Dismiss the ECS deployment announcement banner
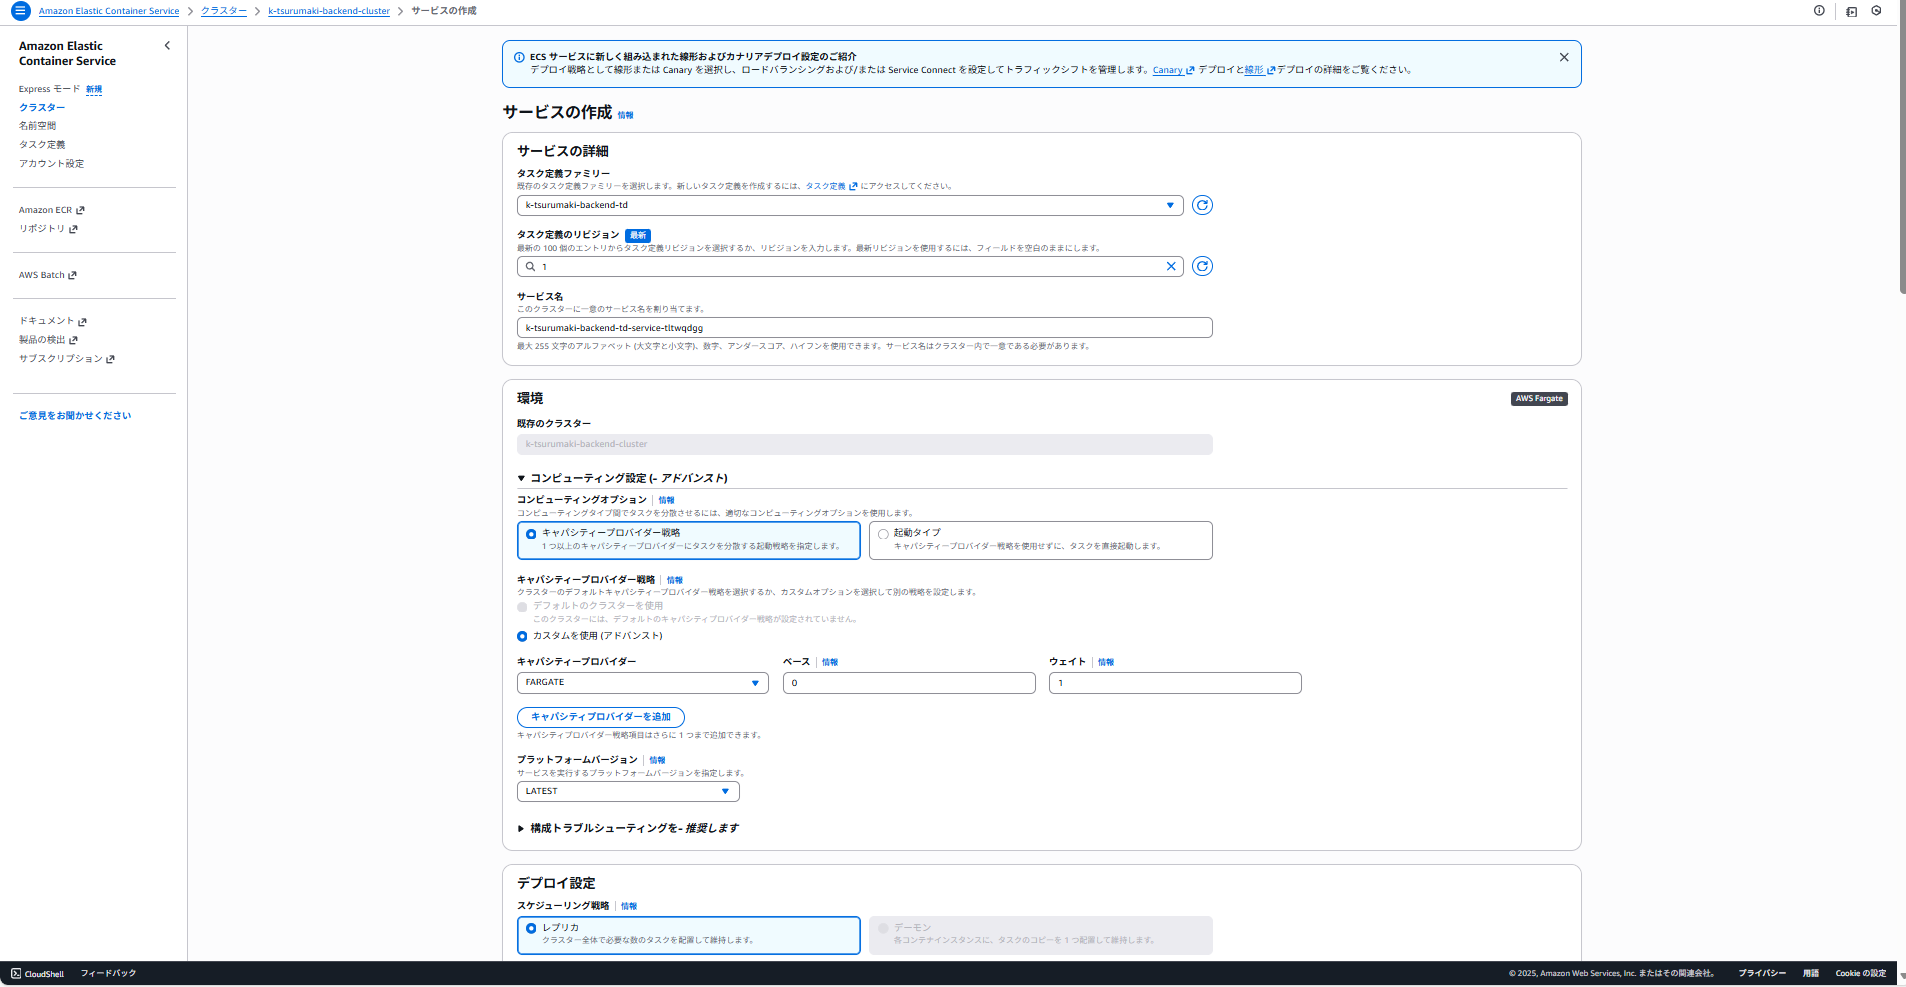 tap(1564, 57)
